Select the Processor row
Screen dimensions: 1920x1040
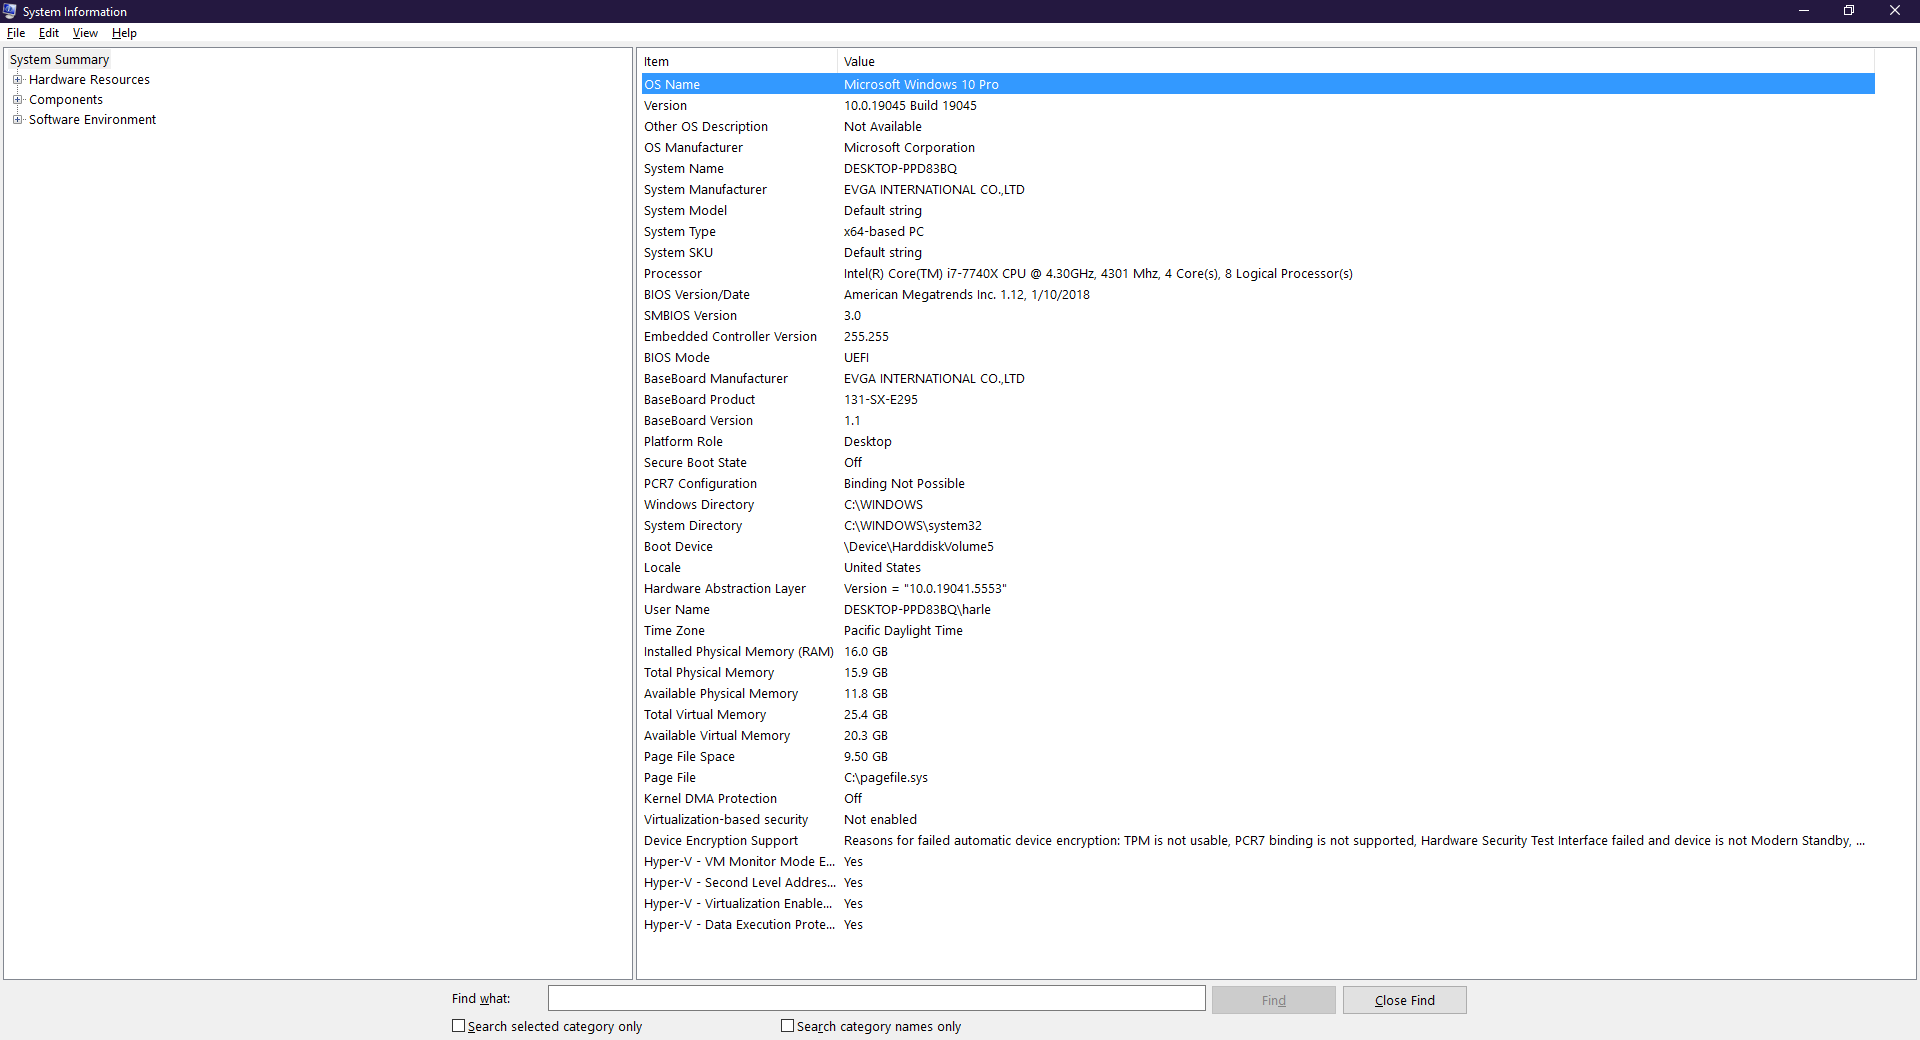pyautogui.click(x=1258, y=274)
